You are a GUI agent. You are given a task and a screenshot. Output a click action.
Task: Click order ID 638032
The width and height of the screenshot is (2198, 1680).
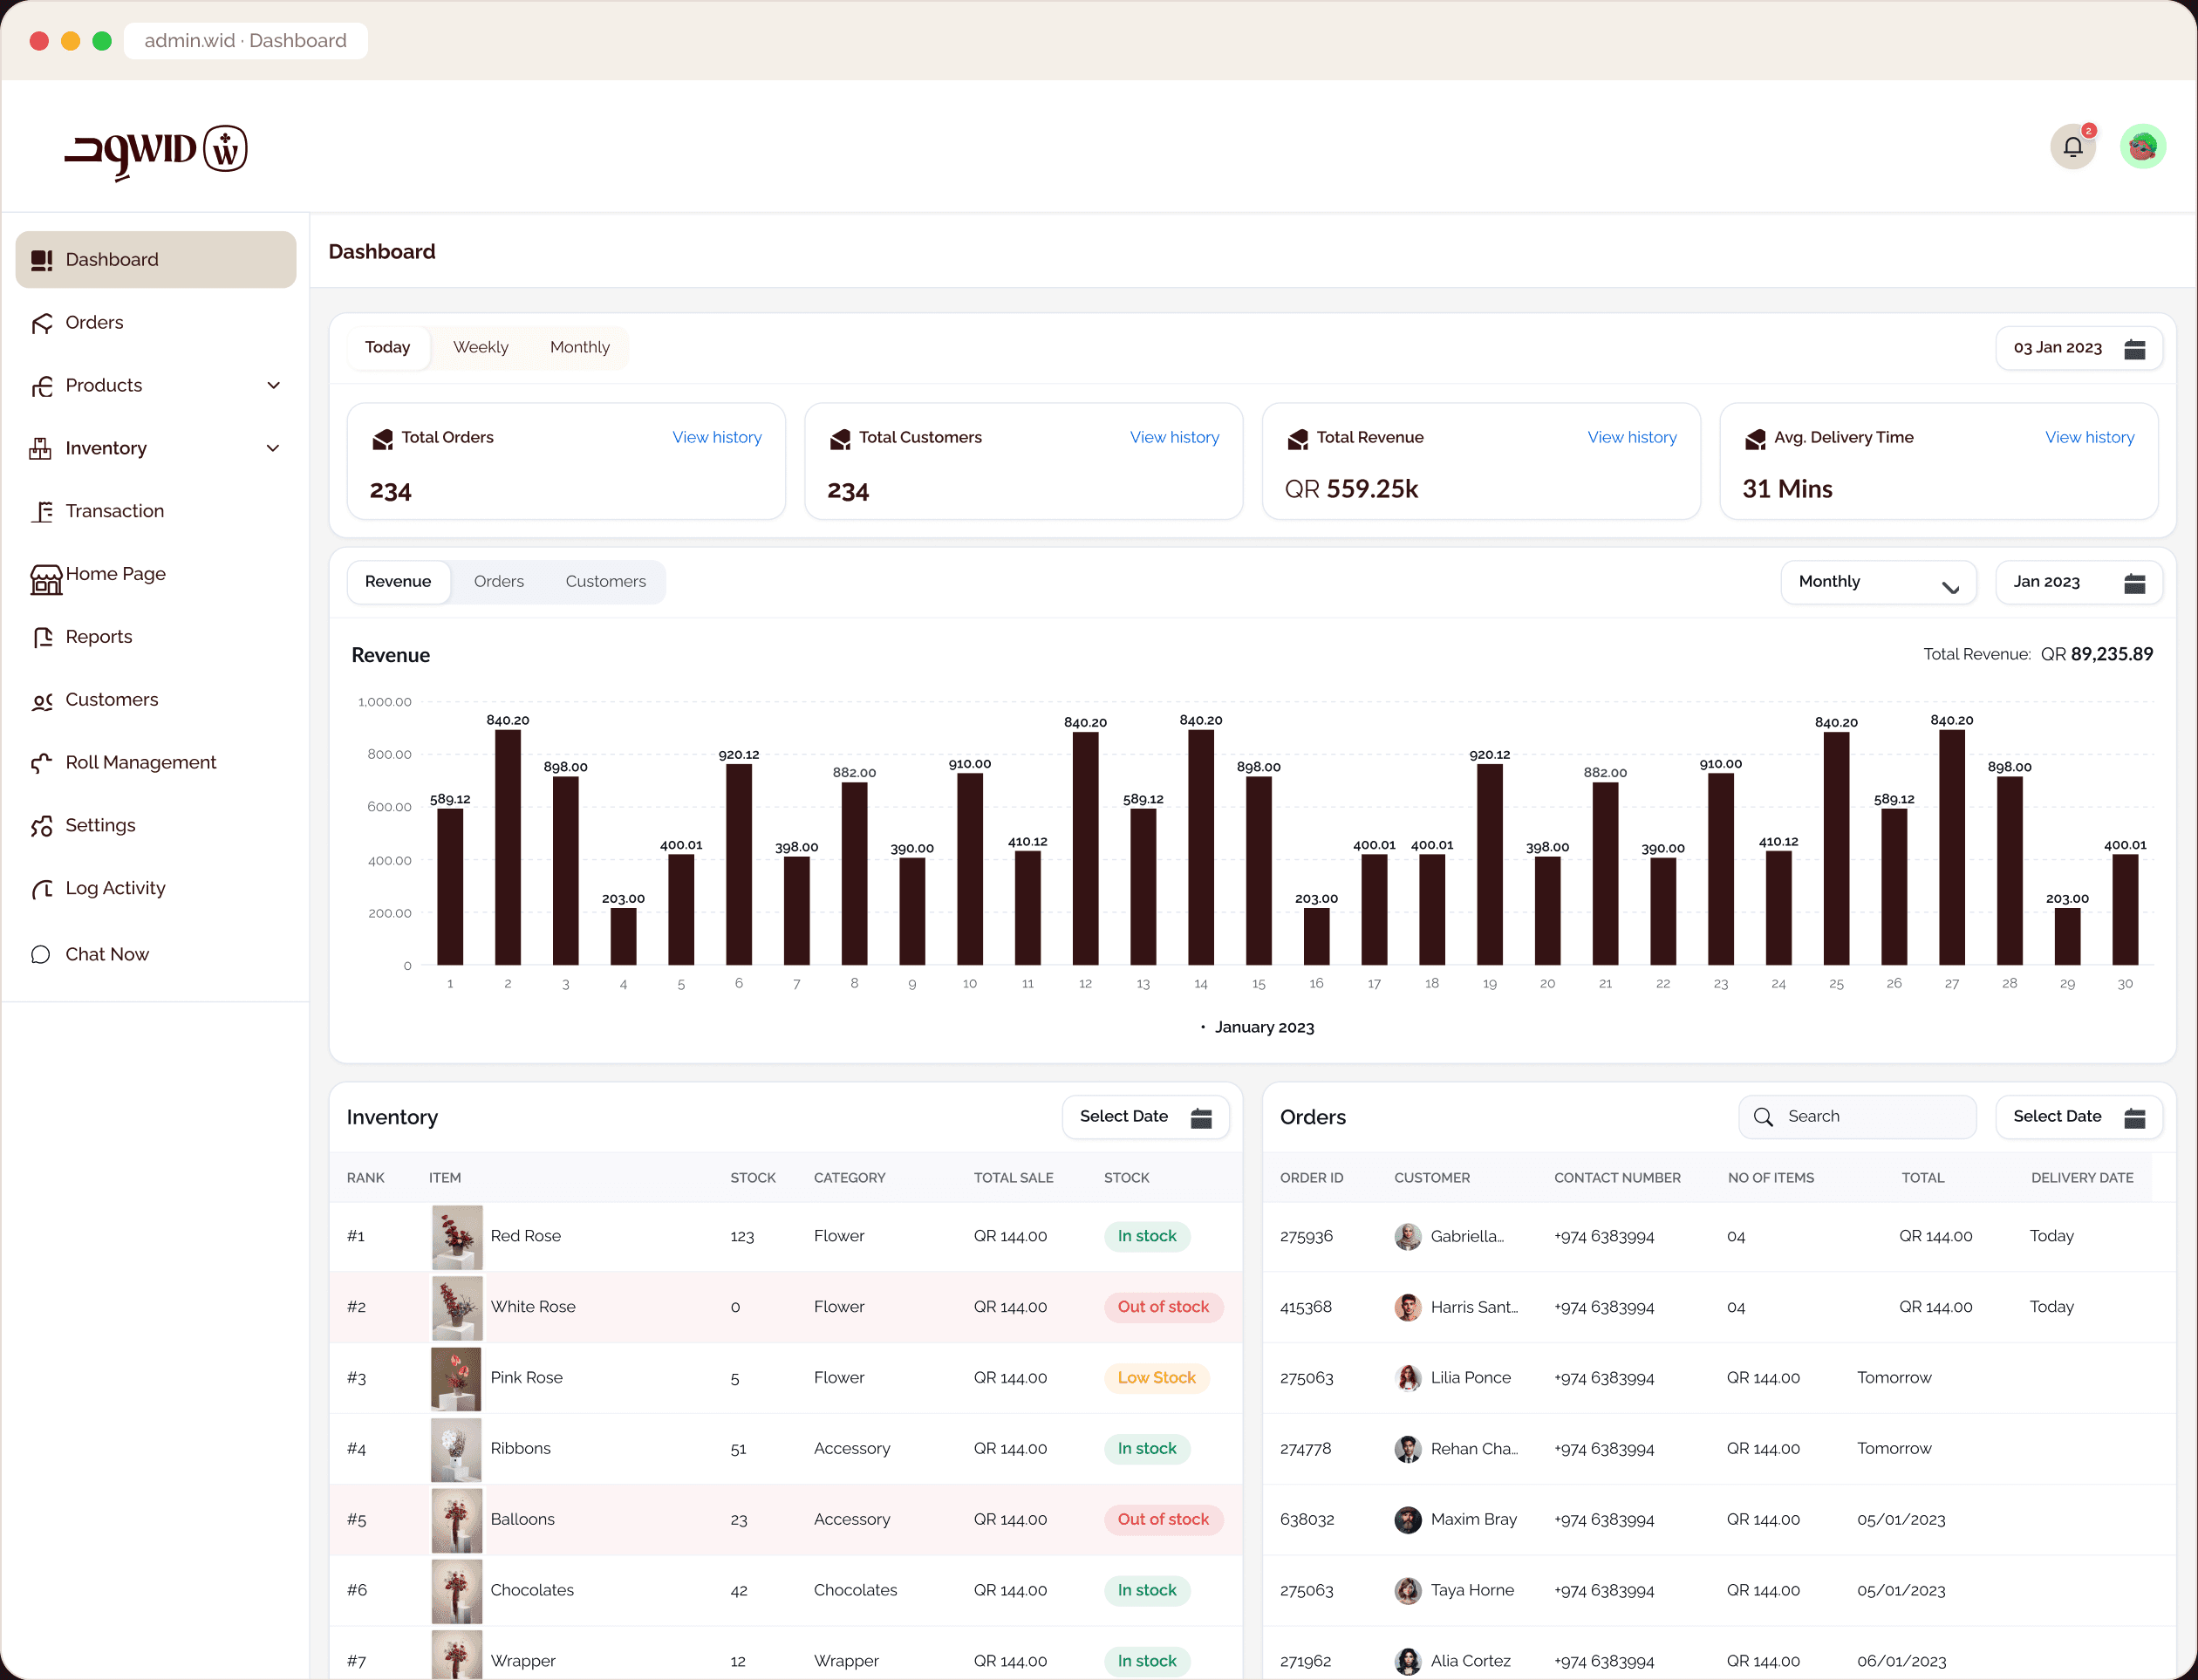1307,1520
